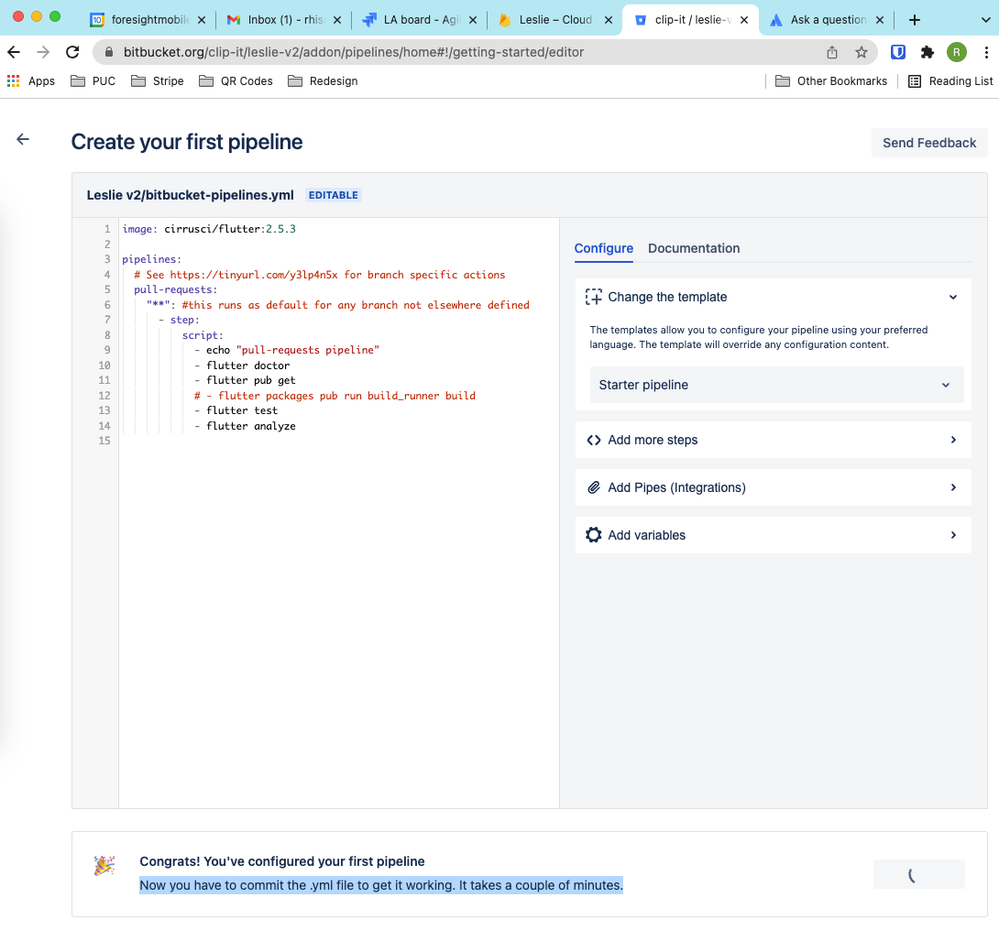Click the Add more steps code icon
This screenshot has width=999, height=939.
tap(593, 440)
